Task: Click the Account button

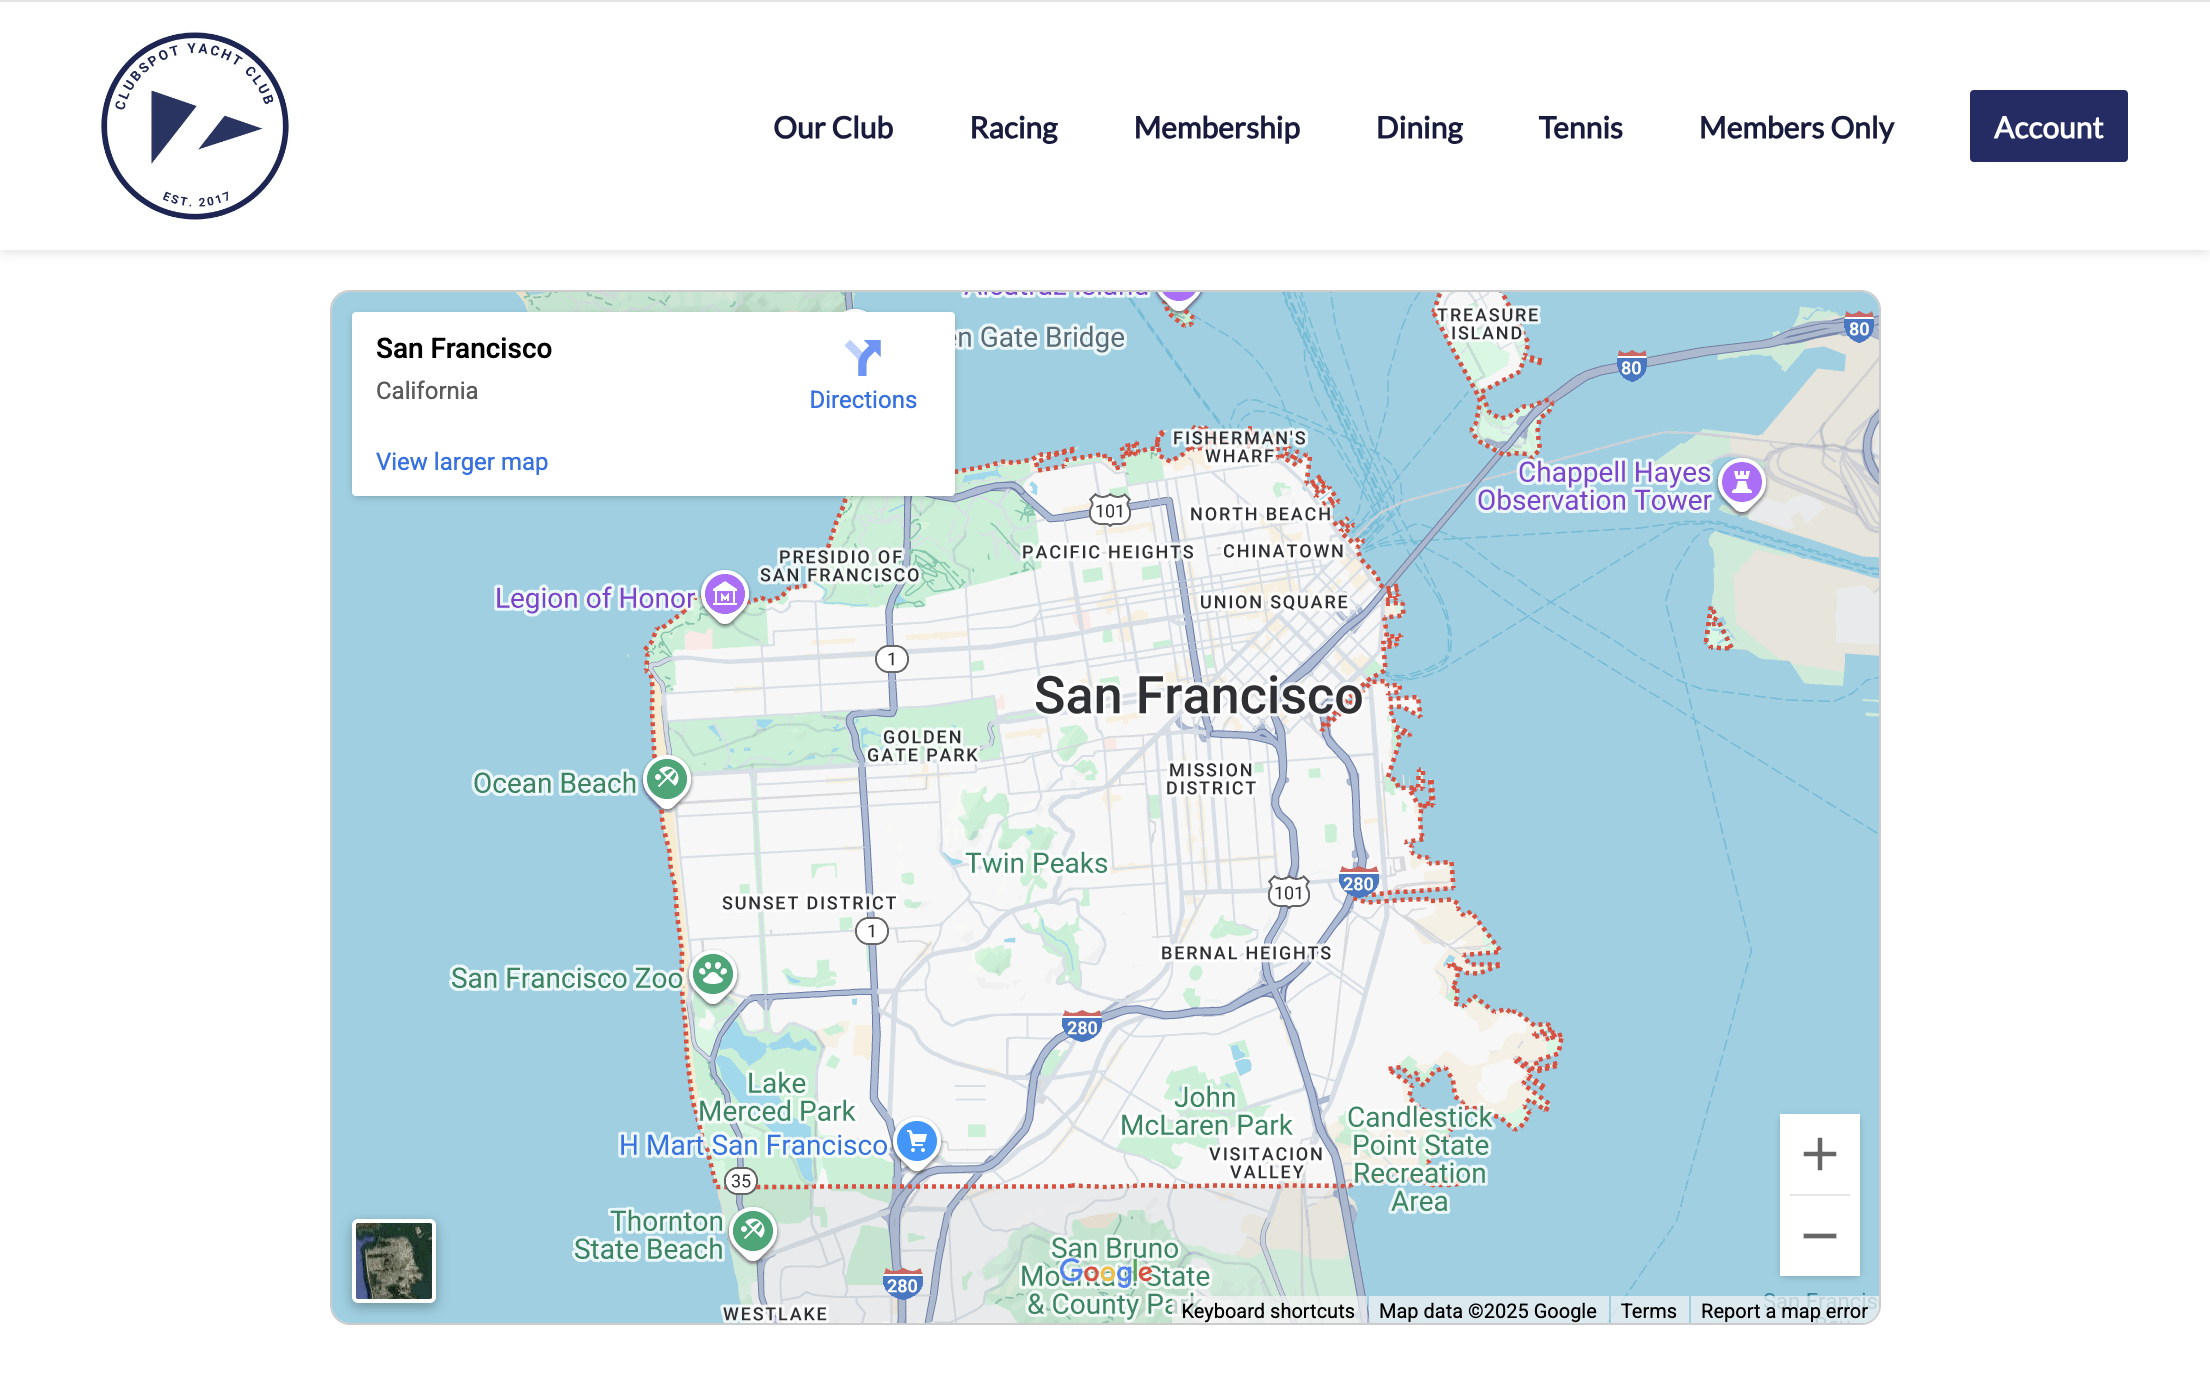Action: tap(2048, 127)
